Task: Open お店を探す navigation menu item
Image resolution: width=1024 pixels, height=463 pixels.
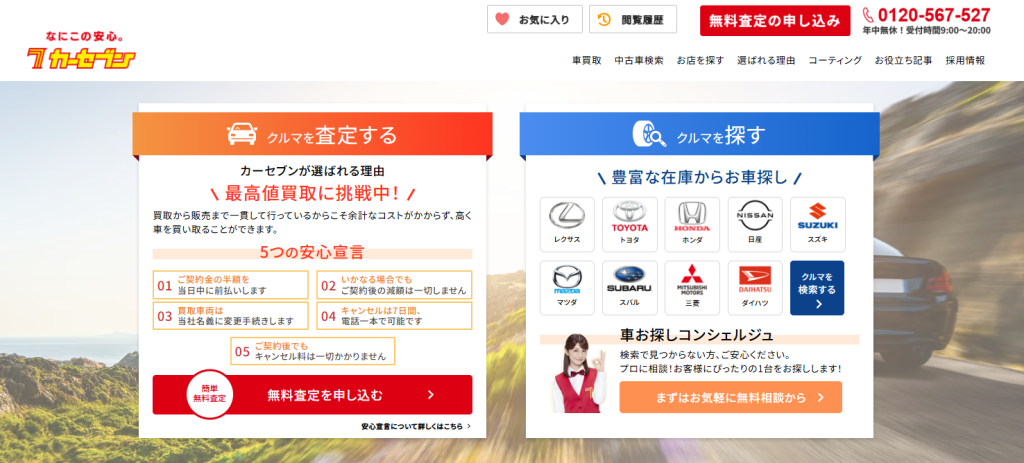Action: click(700, 61)
